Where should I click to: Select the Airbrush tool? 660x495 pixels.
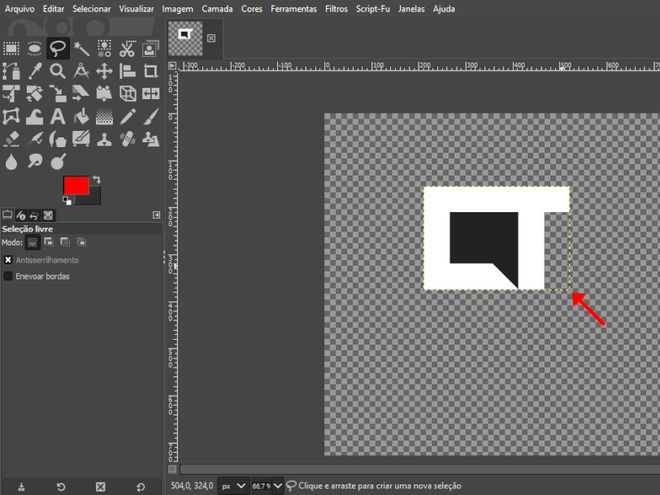pyautogui.click(x=35, y=139)
